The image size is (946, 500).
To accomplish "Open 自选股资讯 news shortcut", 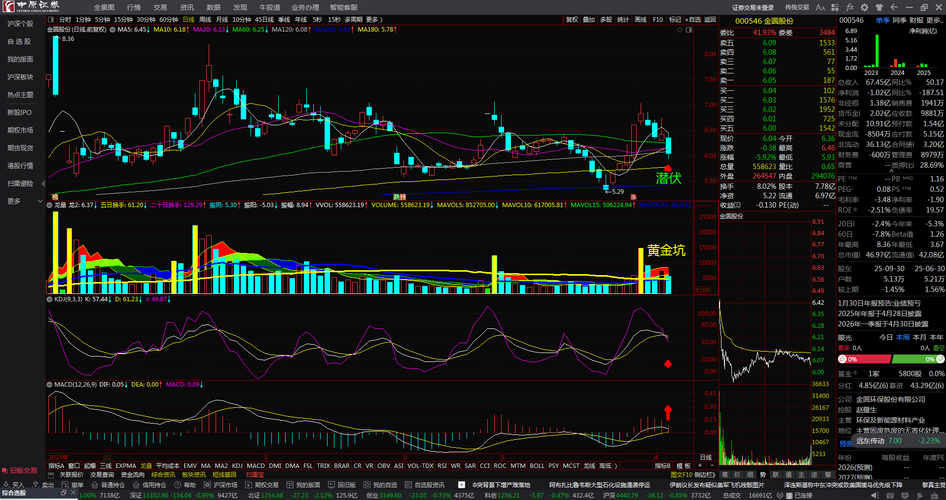I will tap(424, 485).
